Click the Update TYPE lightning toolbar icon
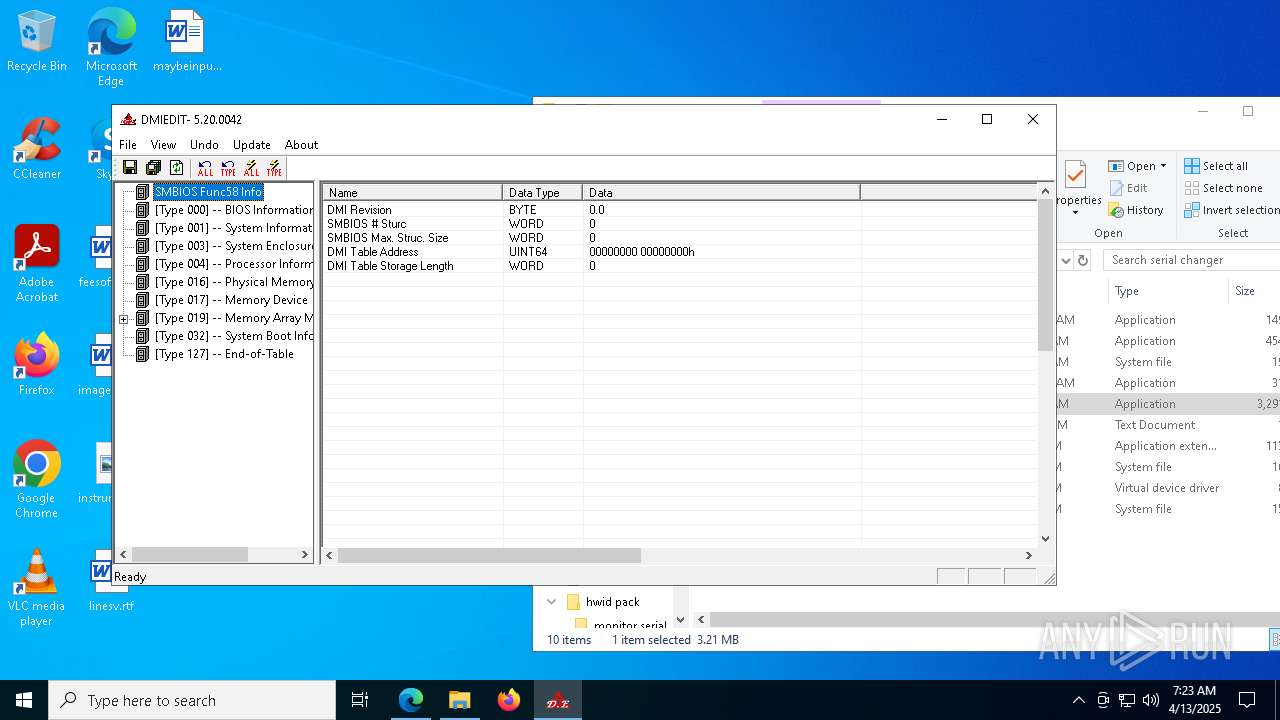This screenshot has height=720, width=1280. pyautogui.click(x=274, y=168)
